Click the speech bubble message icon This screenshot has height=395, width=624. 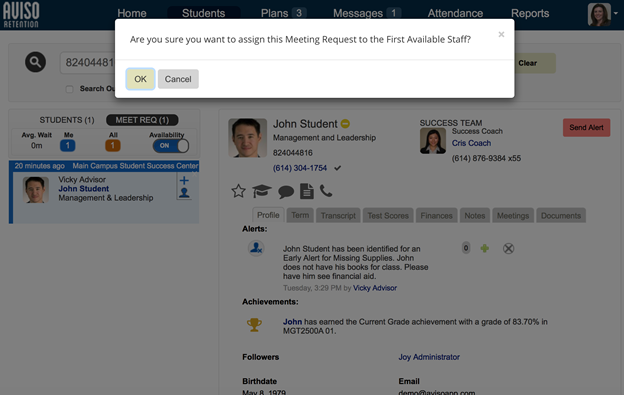(x=286, y=192)
